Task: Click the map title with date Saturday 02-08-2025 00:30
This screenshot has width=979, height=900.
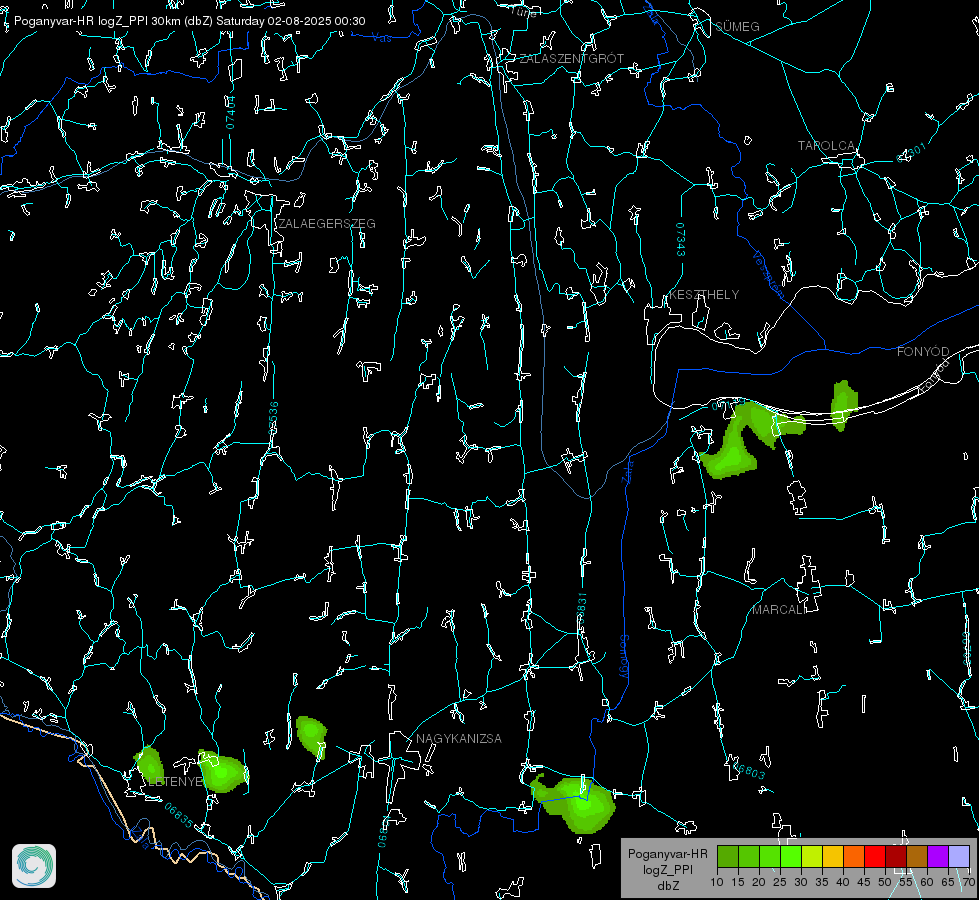Action: tap(190, 21)
